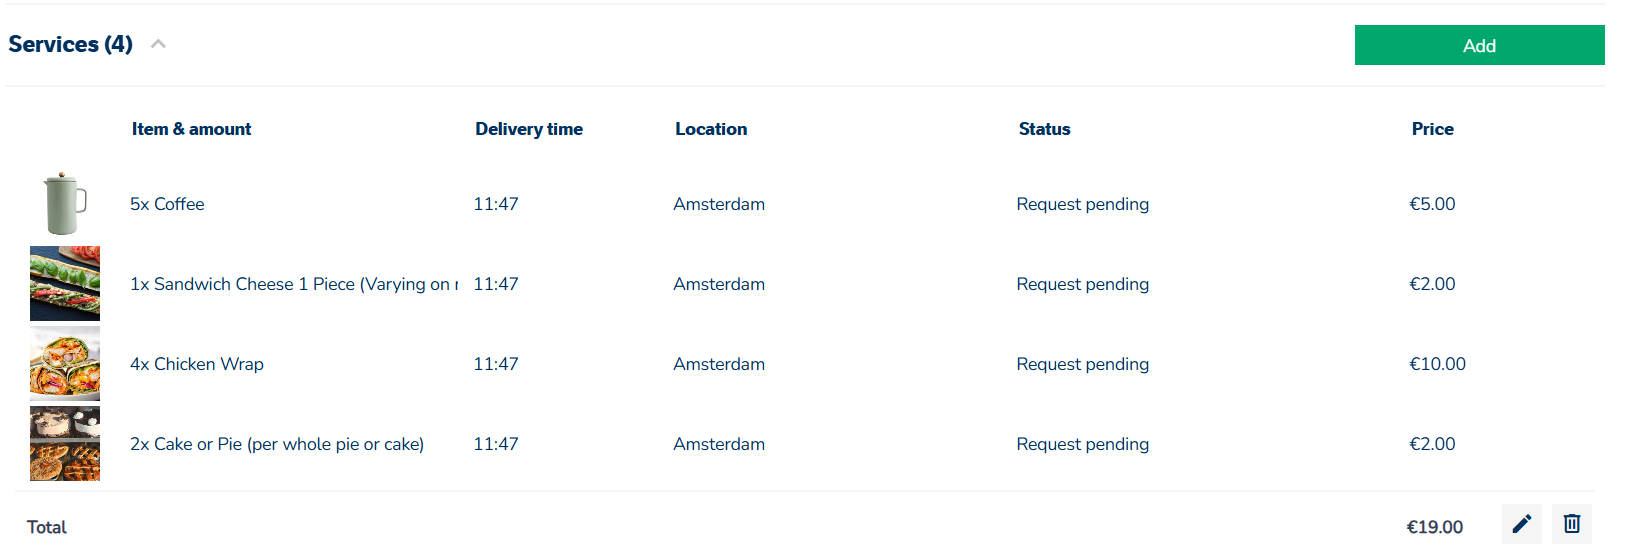Click the Price column header
This screenshot has height=560, width=1628.
[x=1432, y=129]
